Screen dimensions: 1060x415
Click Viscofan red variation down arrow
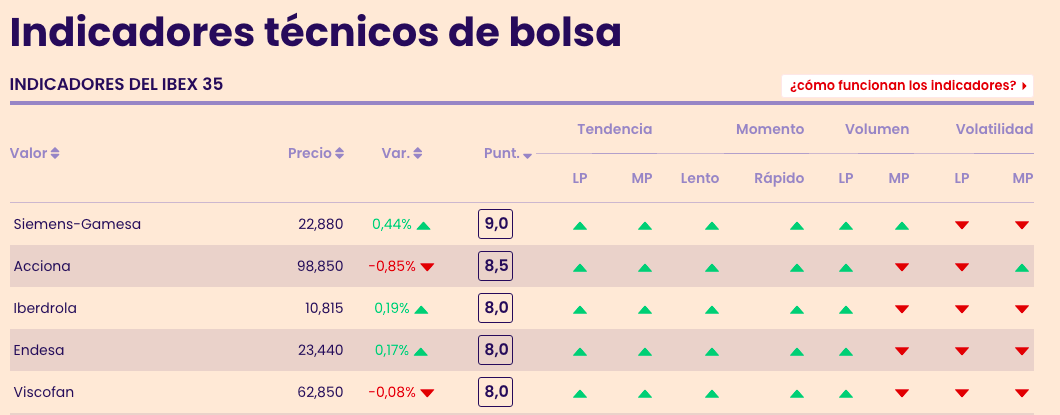(427, 393)
